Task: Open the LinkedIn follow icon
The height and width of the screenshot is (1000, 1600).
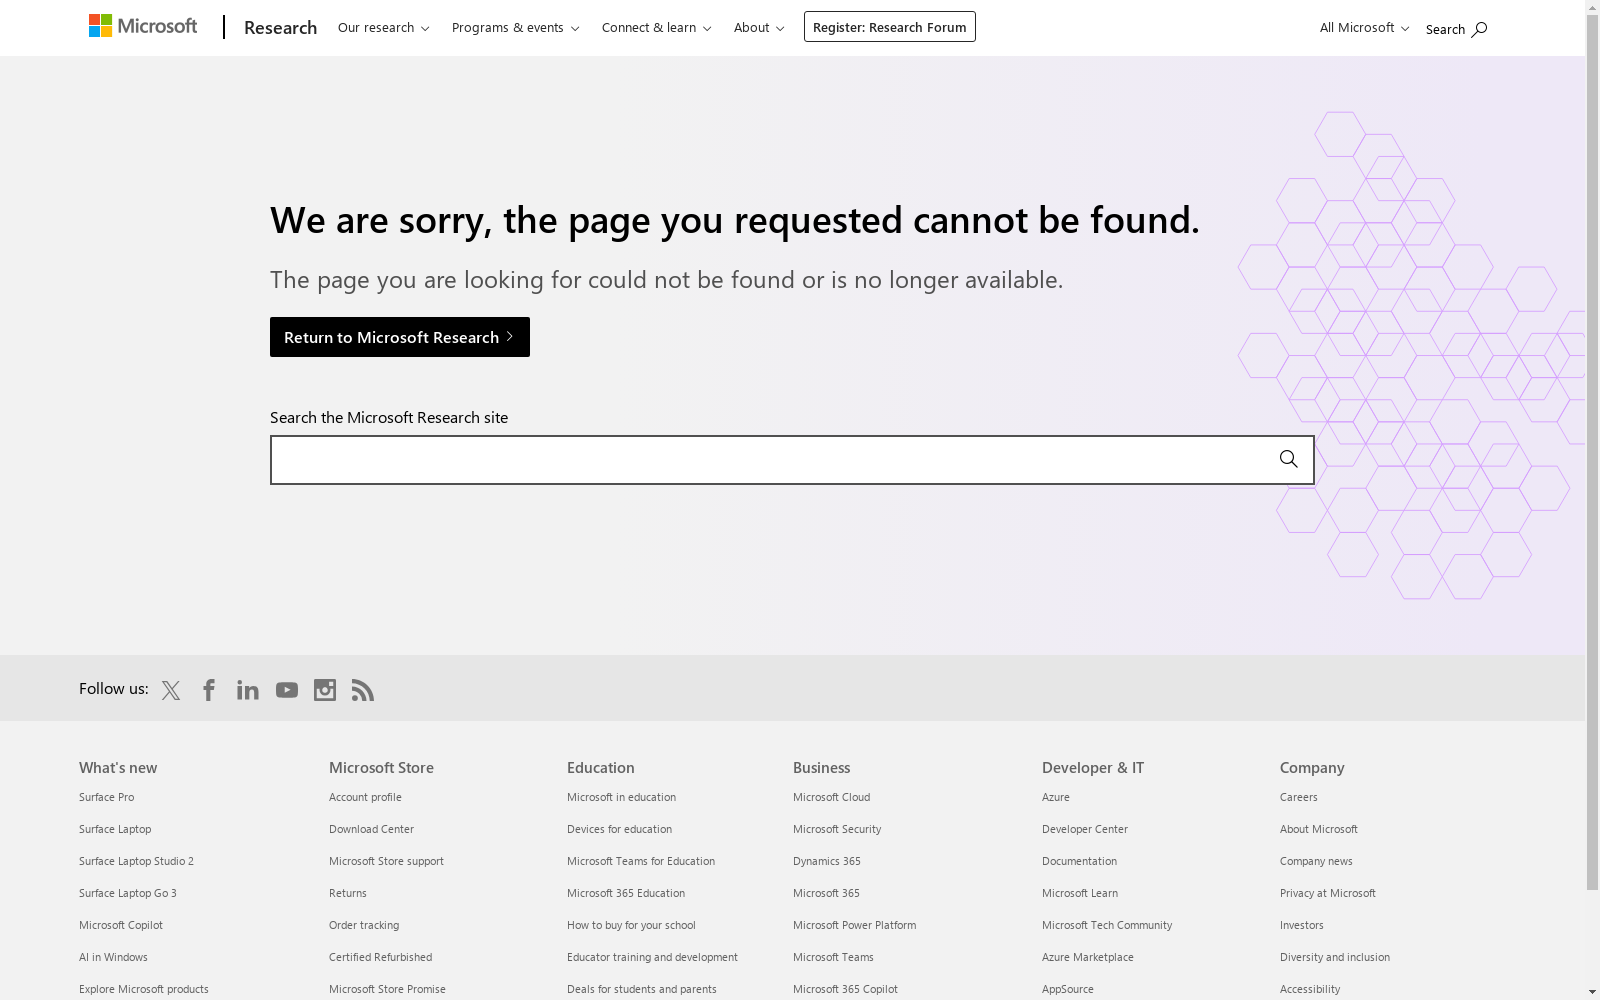Action: point(248,690)
